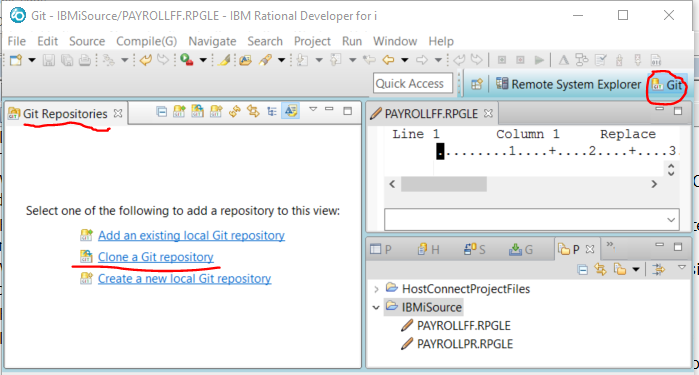
Task: Collapse All in Project Explorer toolbar
Action: coord(582,269)
